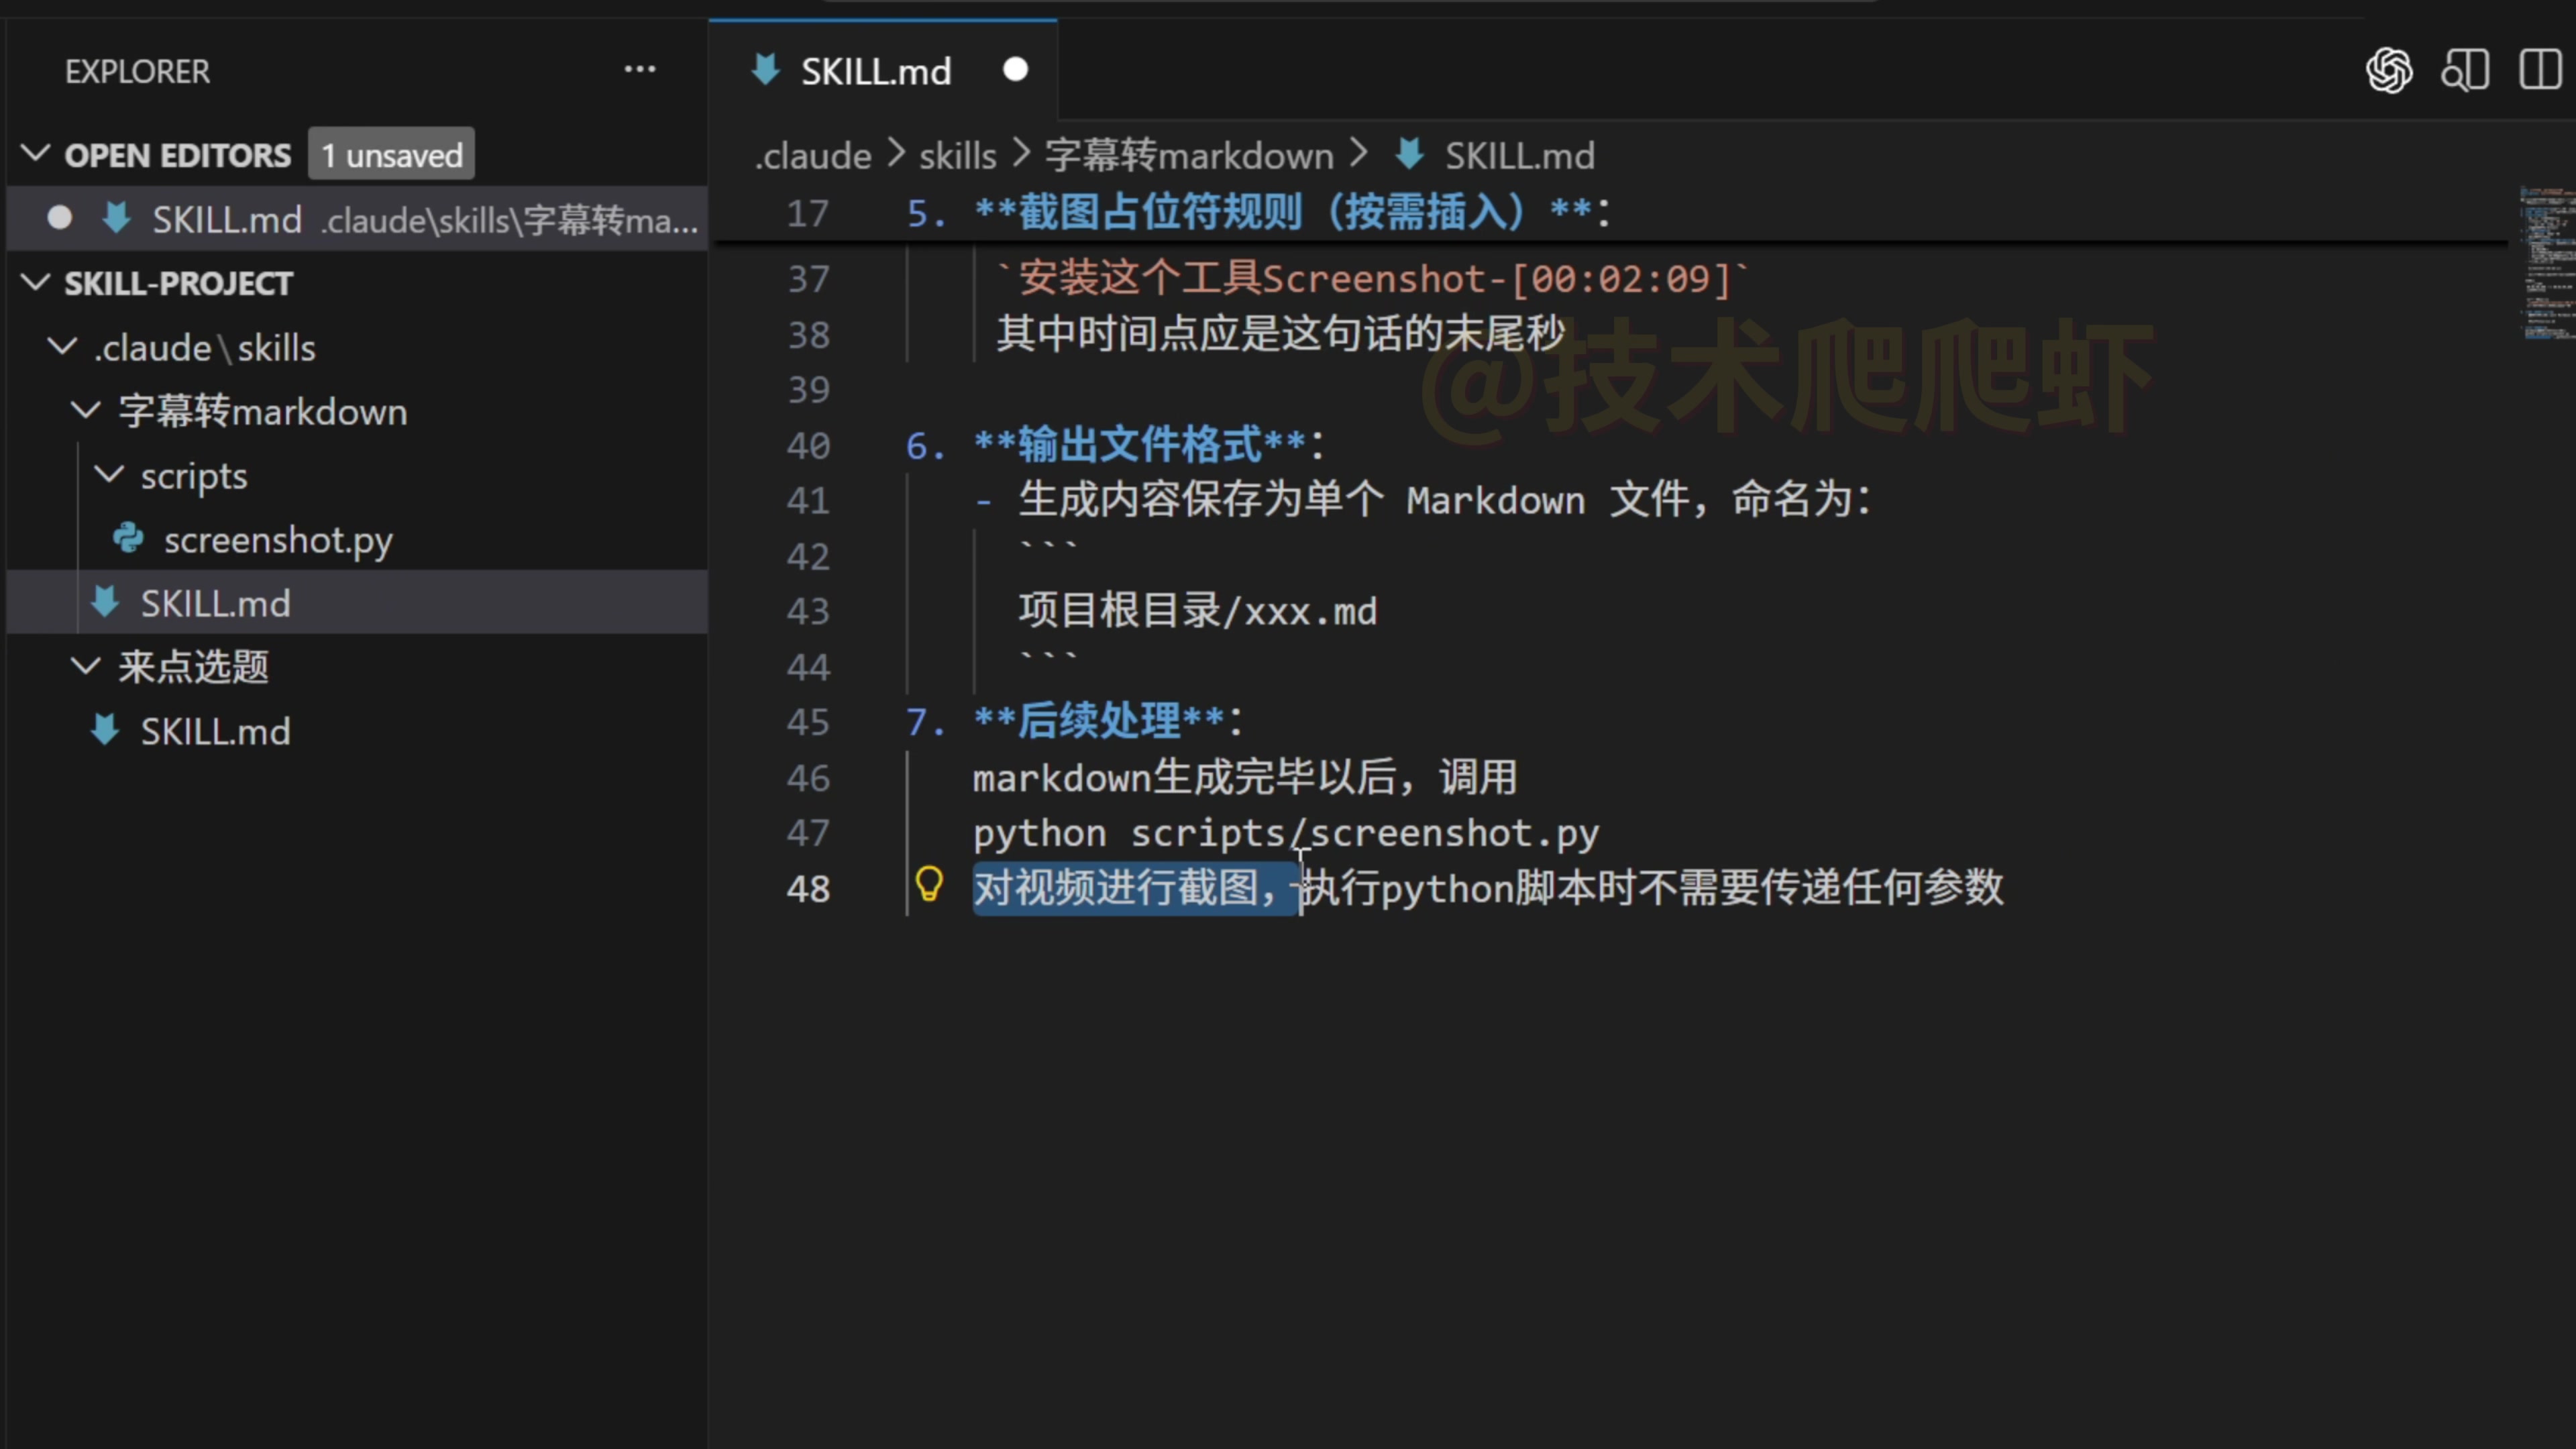
Task: Open Explorer more actions ellipsis
Action: (x=640, y=70)
